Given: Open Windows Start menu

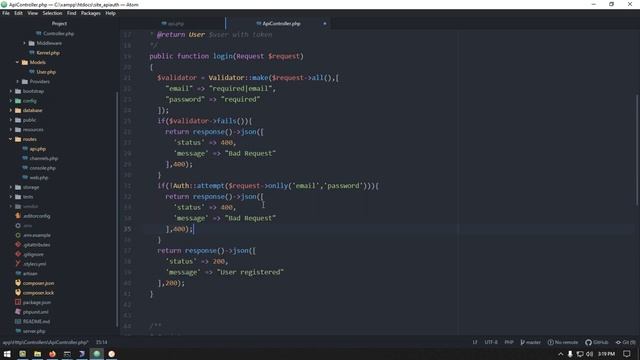Looking at the screenshot, I should coord(7,354).
